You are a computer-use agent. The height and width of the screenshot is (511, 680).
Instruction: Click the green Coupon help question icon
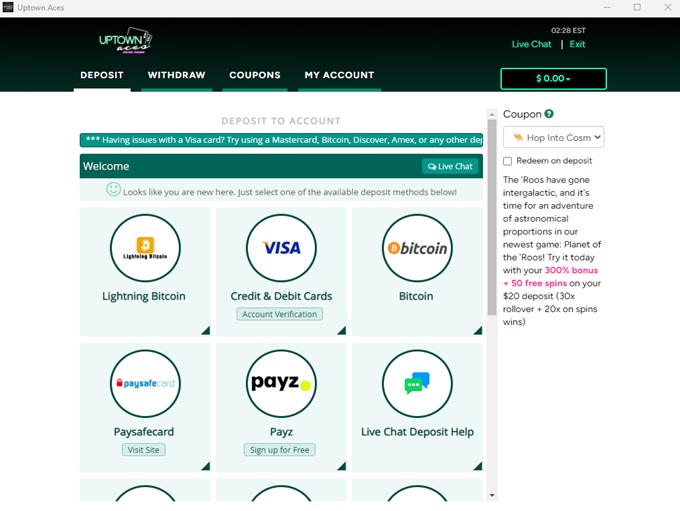tap(549, 114)
